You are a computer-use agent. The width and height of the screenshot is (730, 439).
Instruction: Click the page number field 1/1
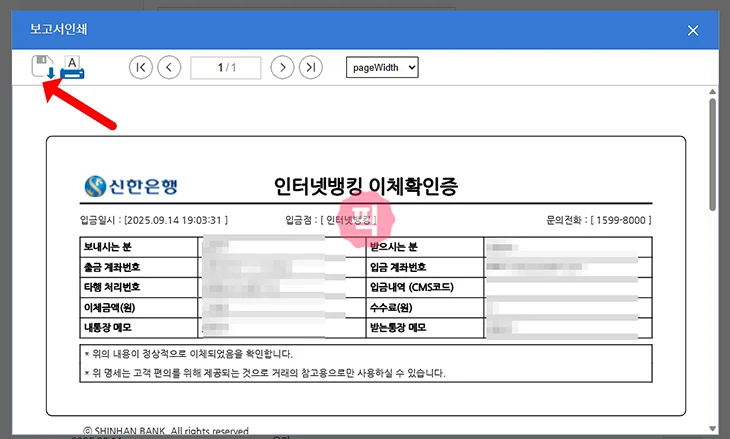click(226, 68)
